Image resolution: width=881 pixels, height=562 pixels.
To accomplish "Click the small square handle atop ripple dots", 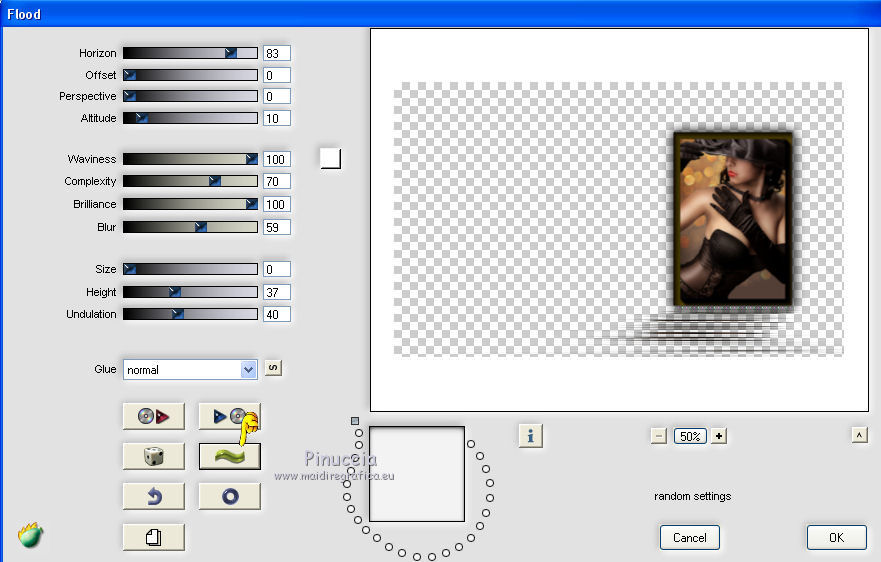I will tap(355, 420).
